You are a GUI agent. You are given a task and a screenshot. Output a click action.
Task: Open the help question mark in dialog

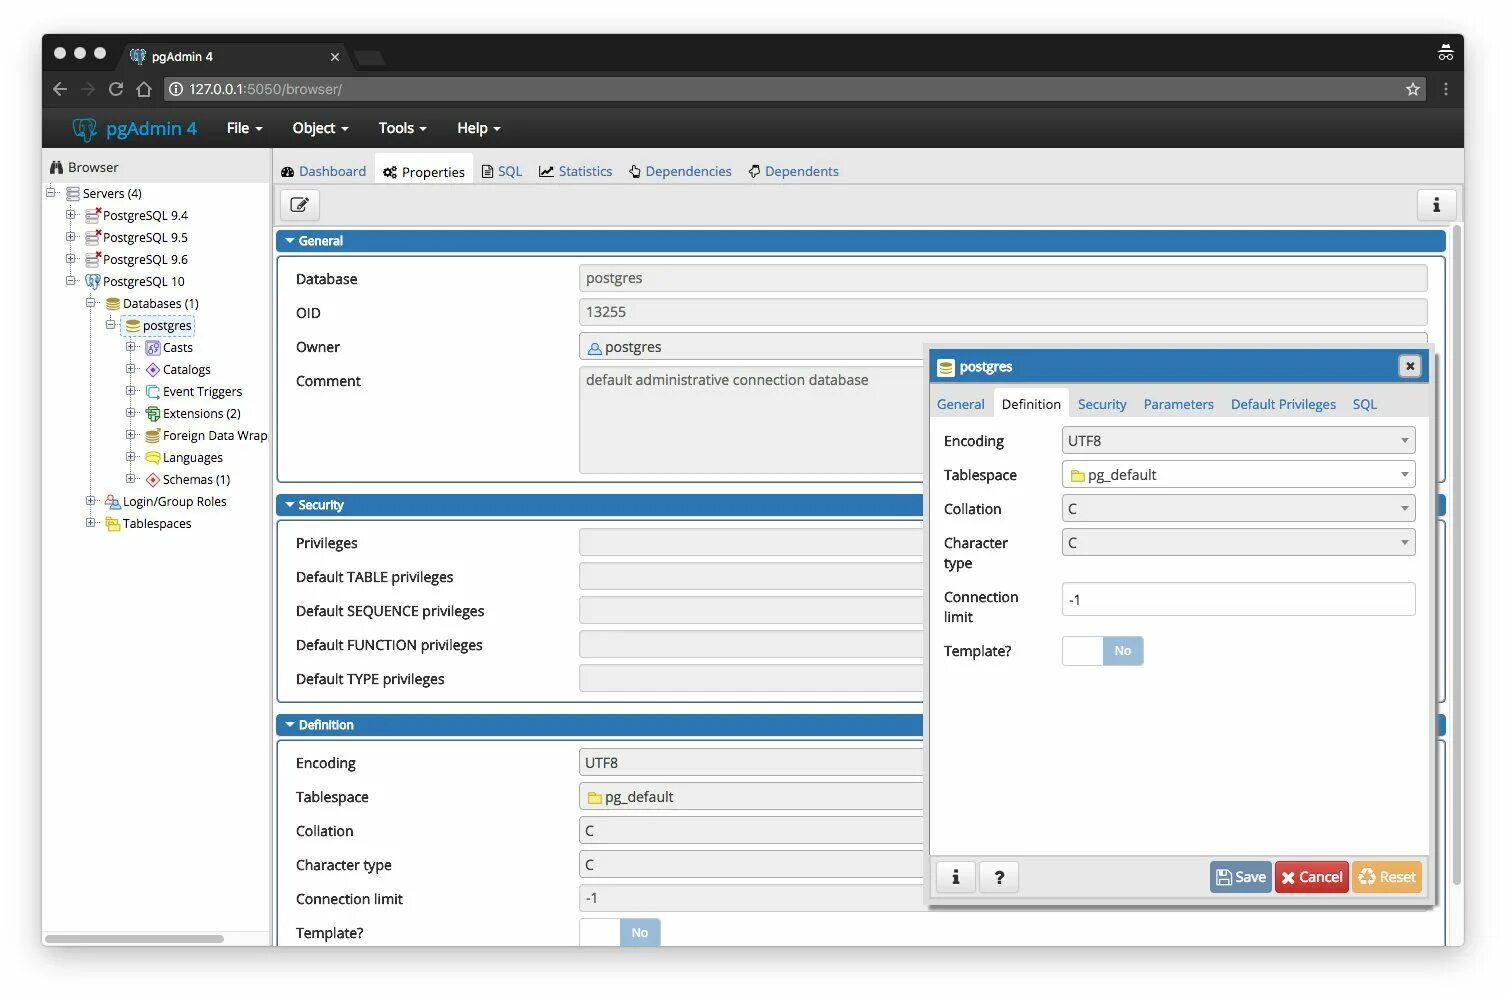(x=998, y=877)
